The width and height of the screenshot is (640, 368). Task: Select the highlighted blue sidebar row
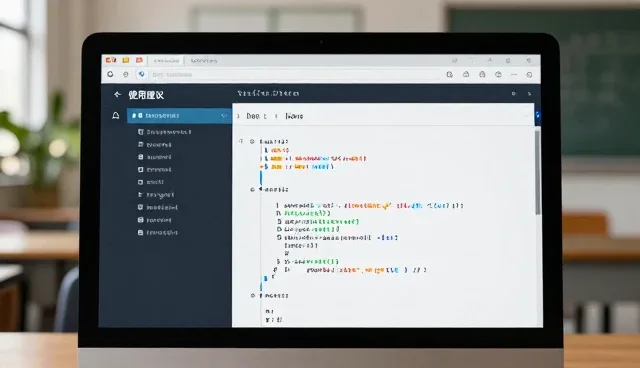(x=179, y=116)
